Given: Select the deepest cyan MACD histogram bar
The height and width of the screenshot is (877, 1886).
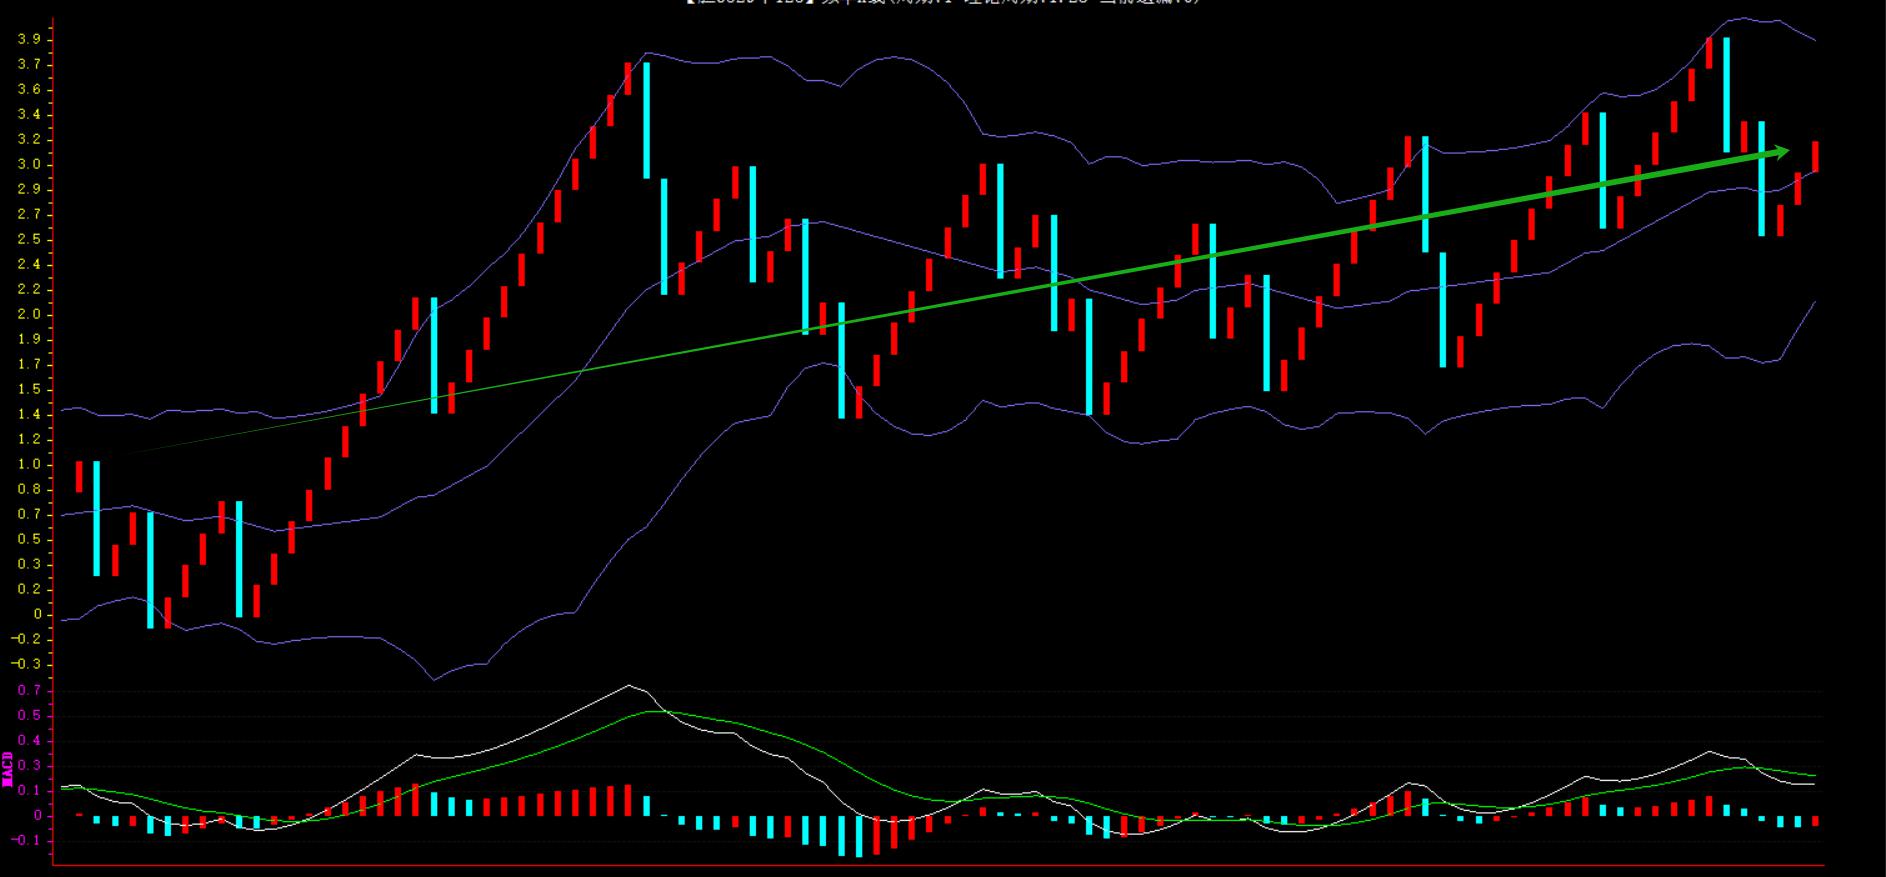Looking at the screenshot, I should pyautogui.click(x=858, y=836).
